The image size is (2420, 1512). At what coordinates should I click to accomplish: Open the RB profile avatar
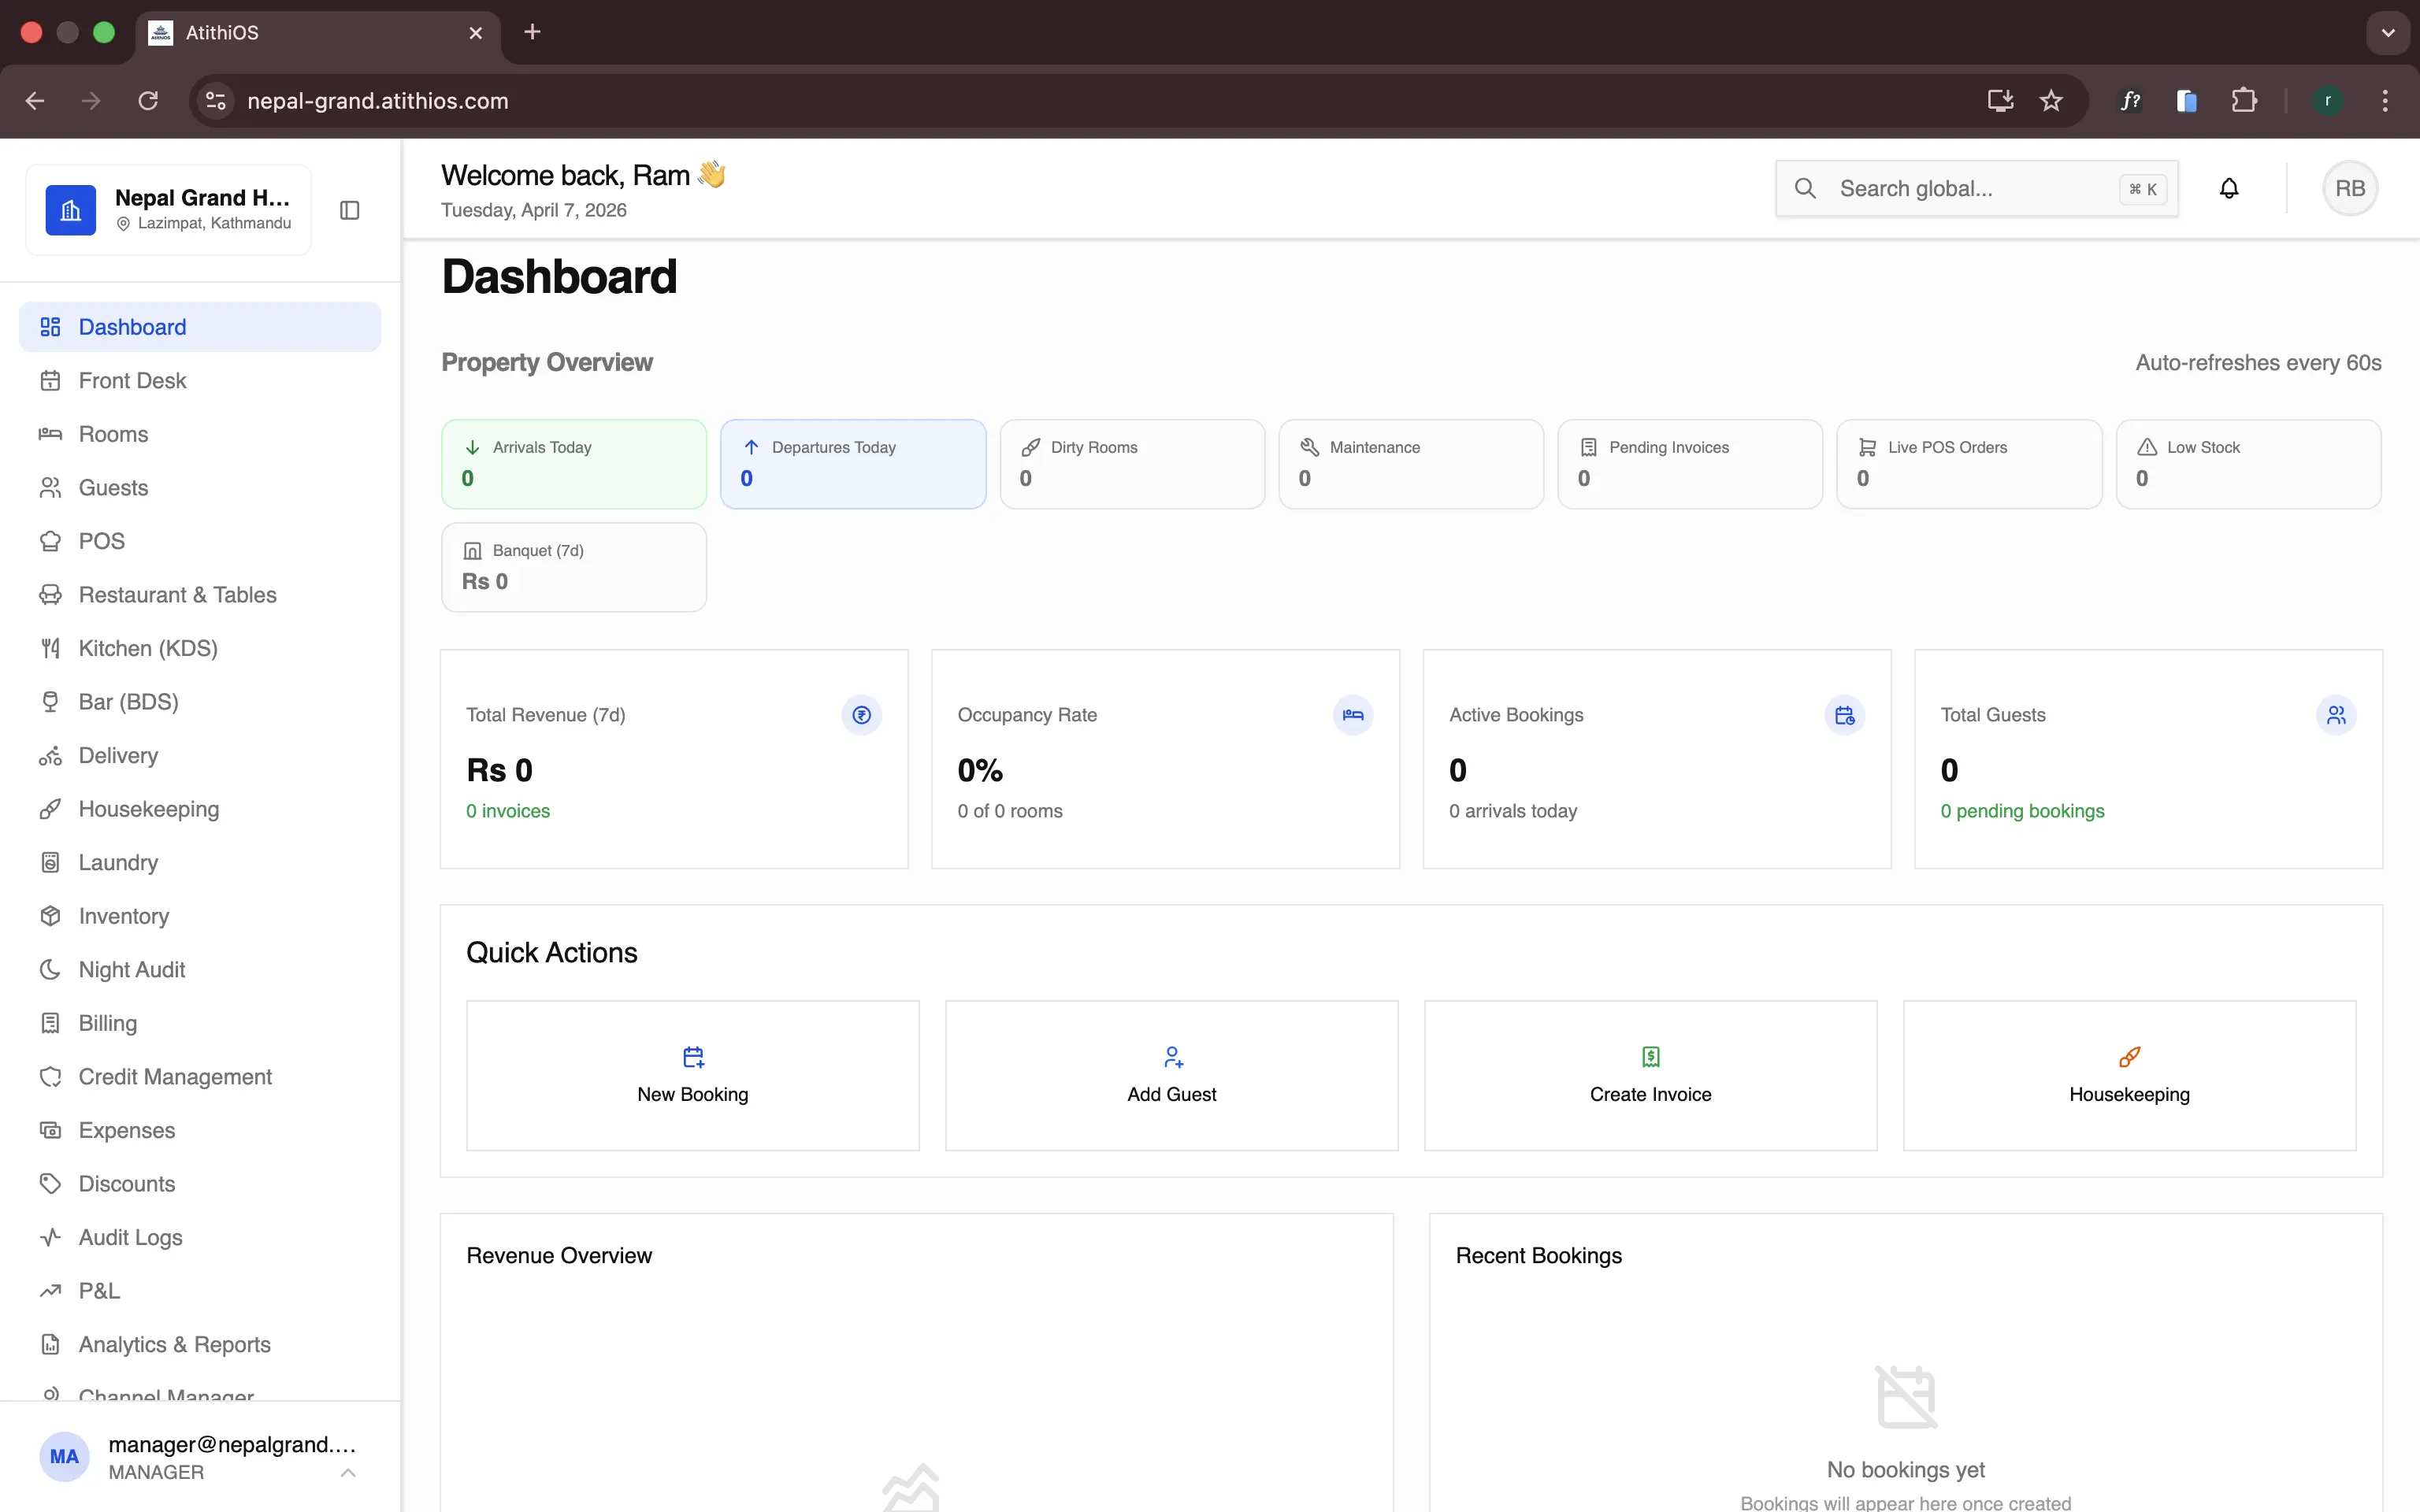tap(2349, 188)
